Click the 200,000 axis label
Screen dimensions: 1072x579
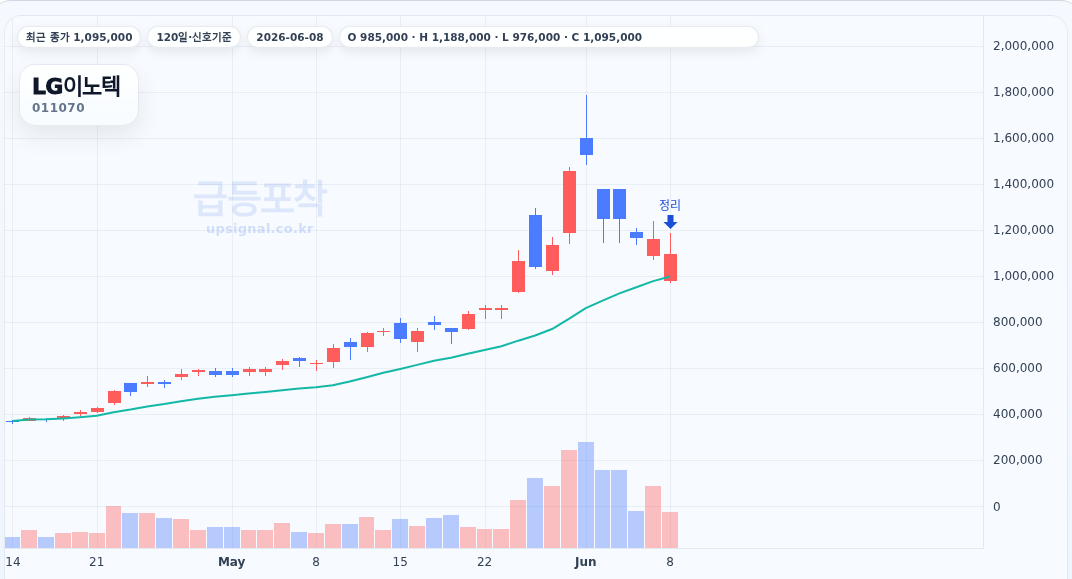tap(1017, 459)
